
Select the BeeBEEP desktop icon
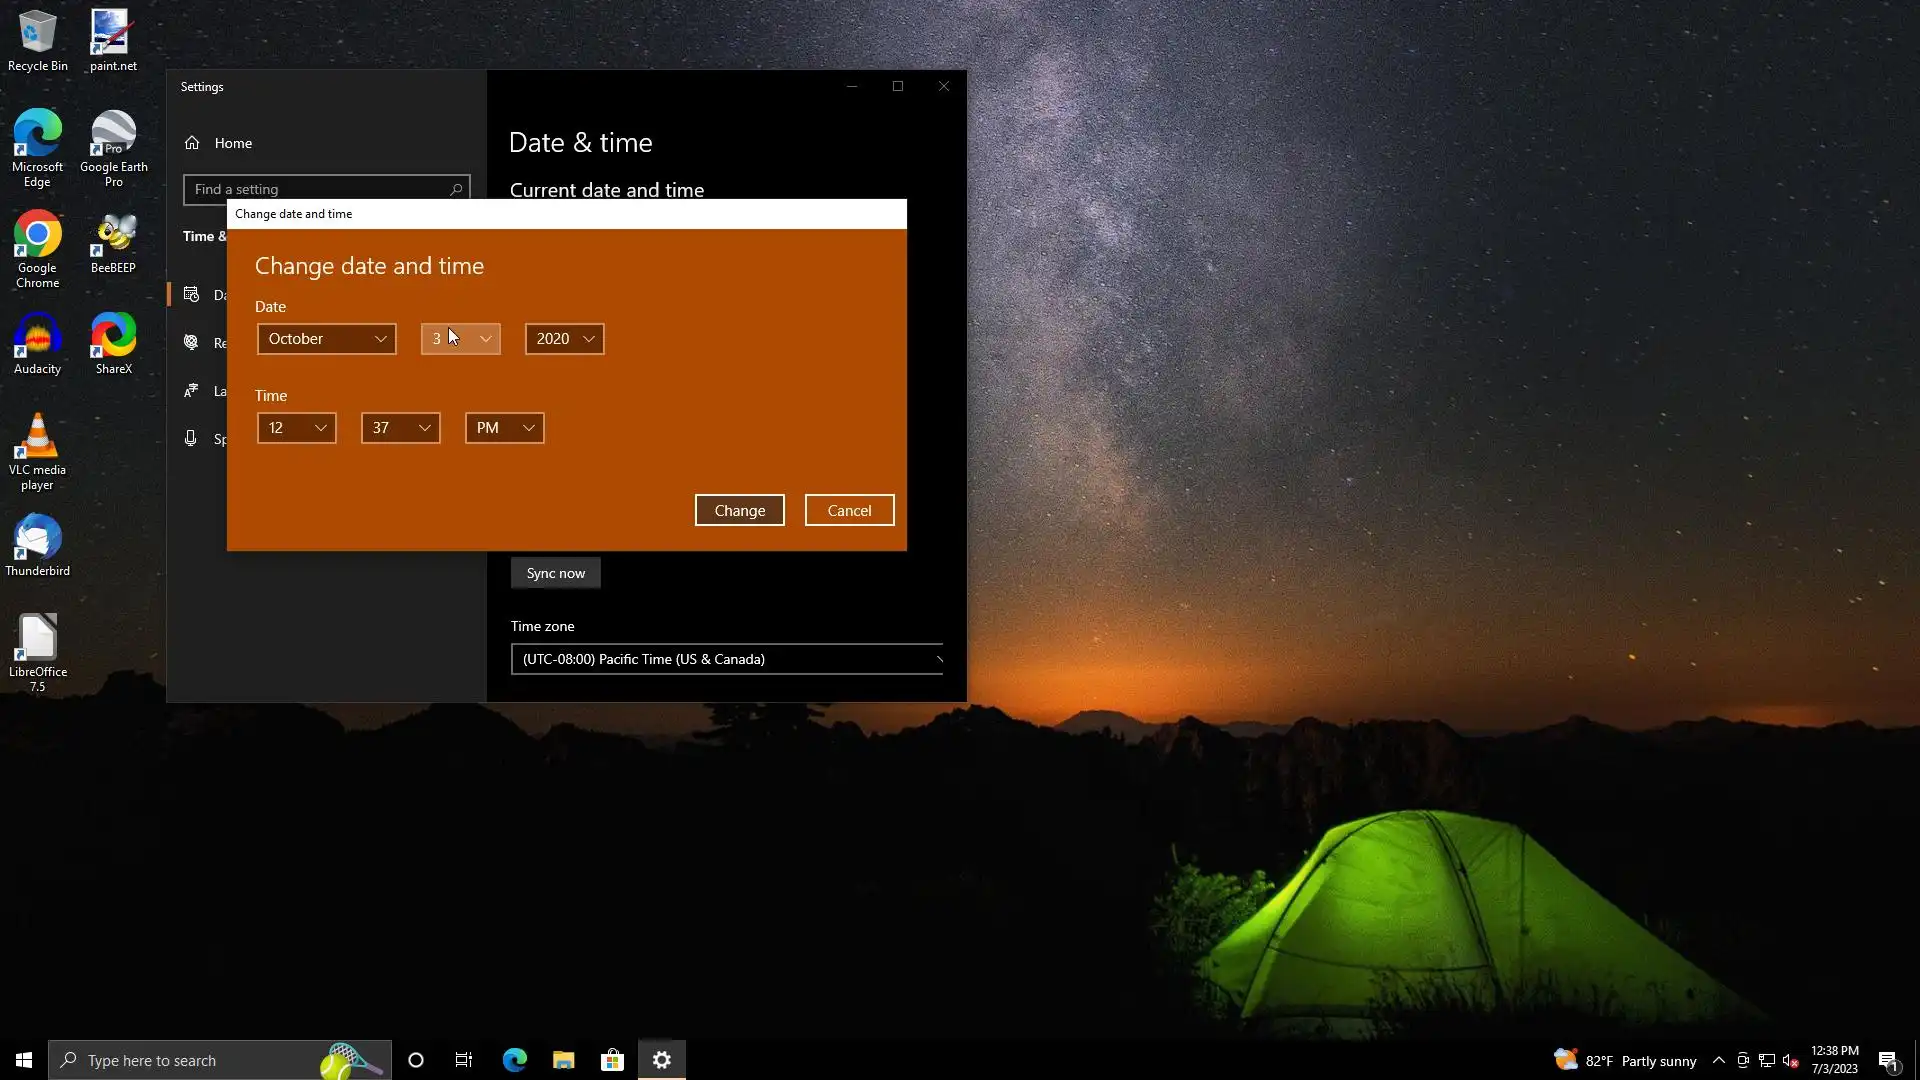113,242
